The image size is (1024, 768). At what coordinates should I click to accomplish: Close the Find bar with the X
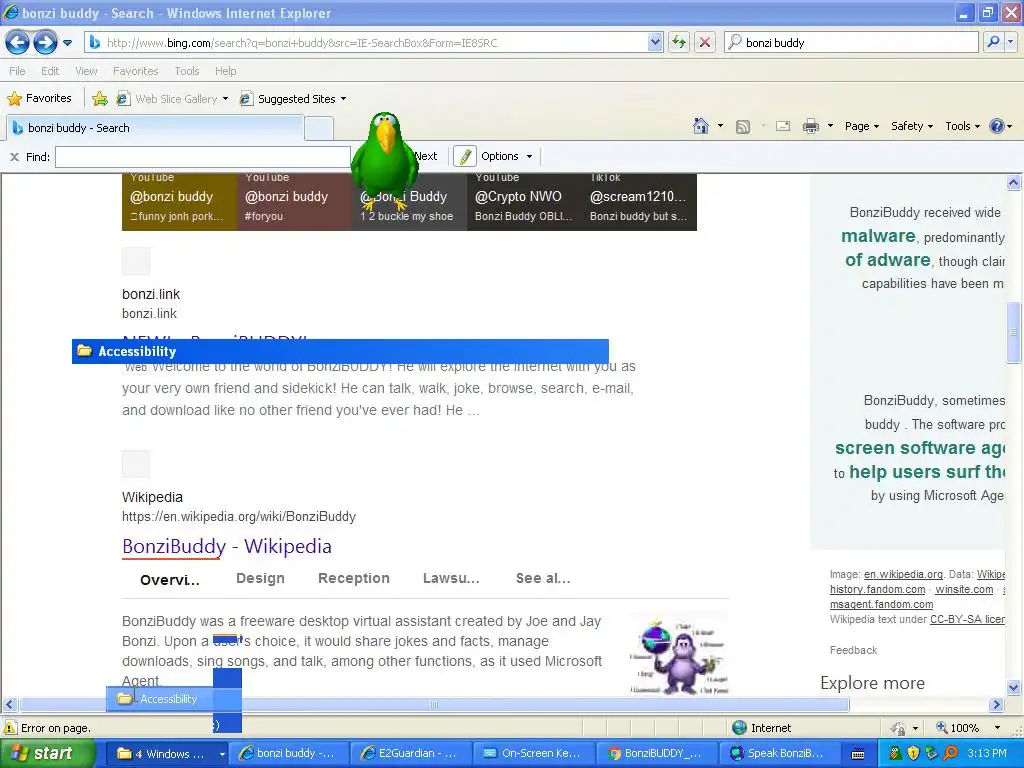coord(14,157)
